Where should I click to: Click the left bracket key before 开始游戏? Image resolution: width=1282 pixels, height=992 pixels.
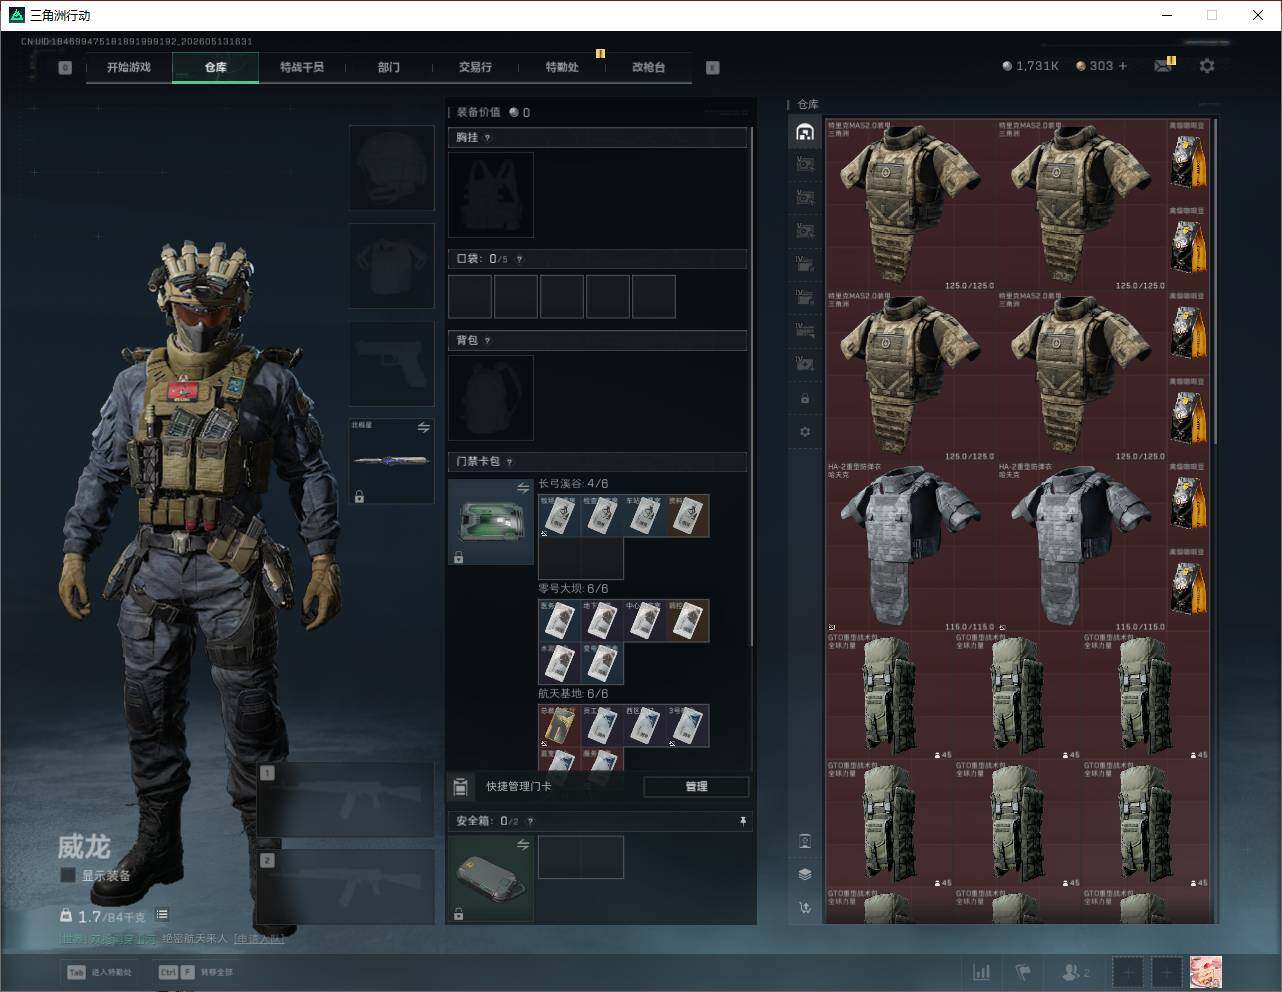[65, 68]
